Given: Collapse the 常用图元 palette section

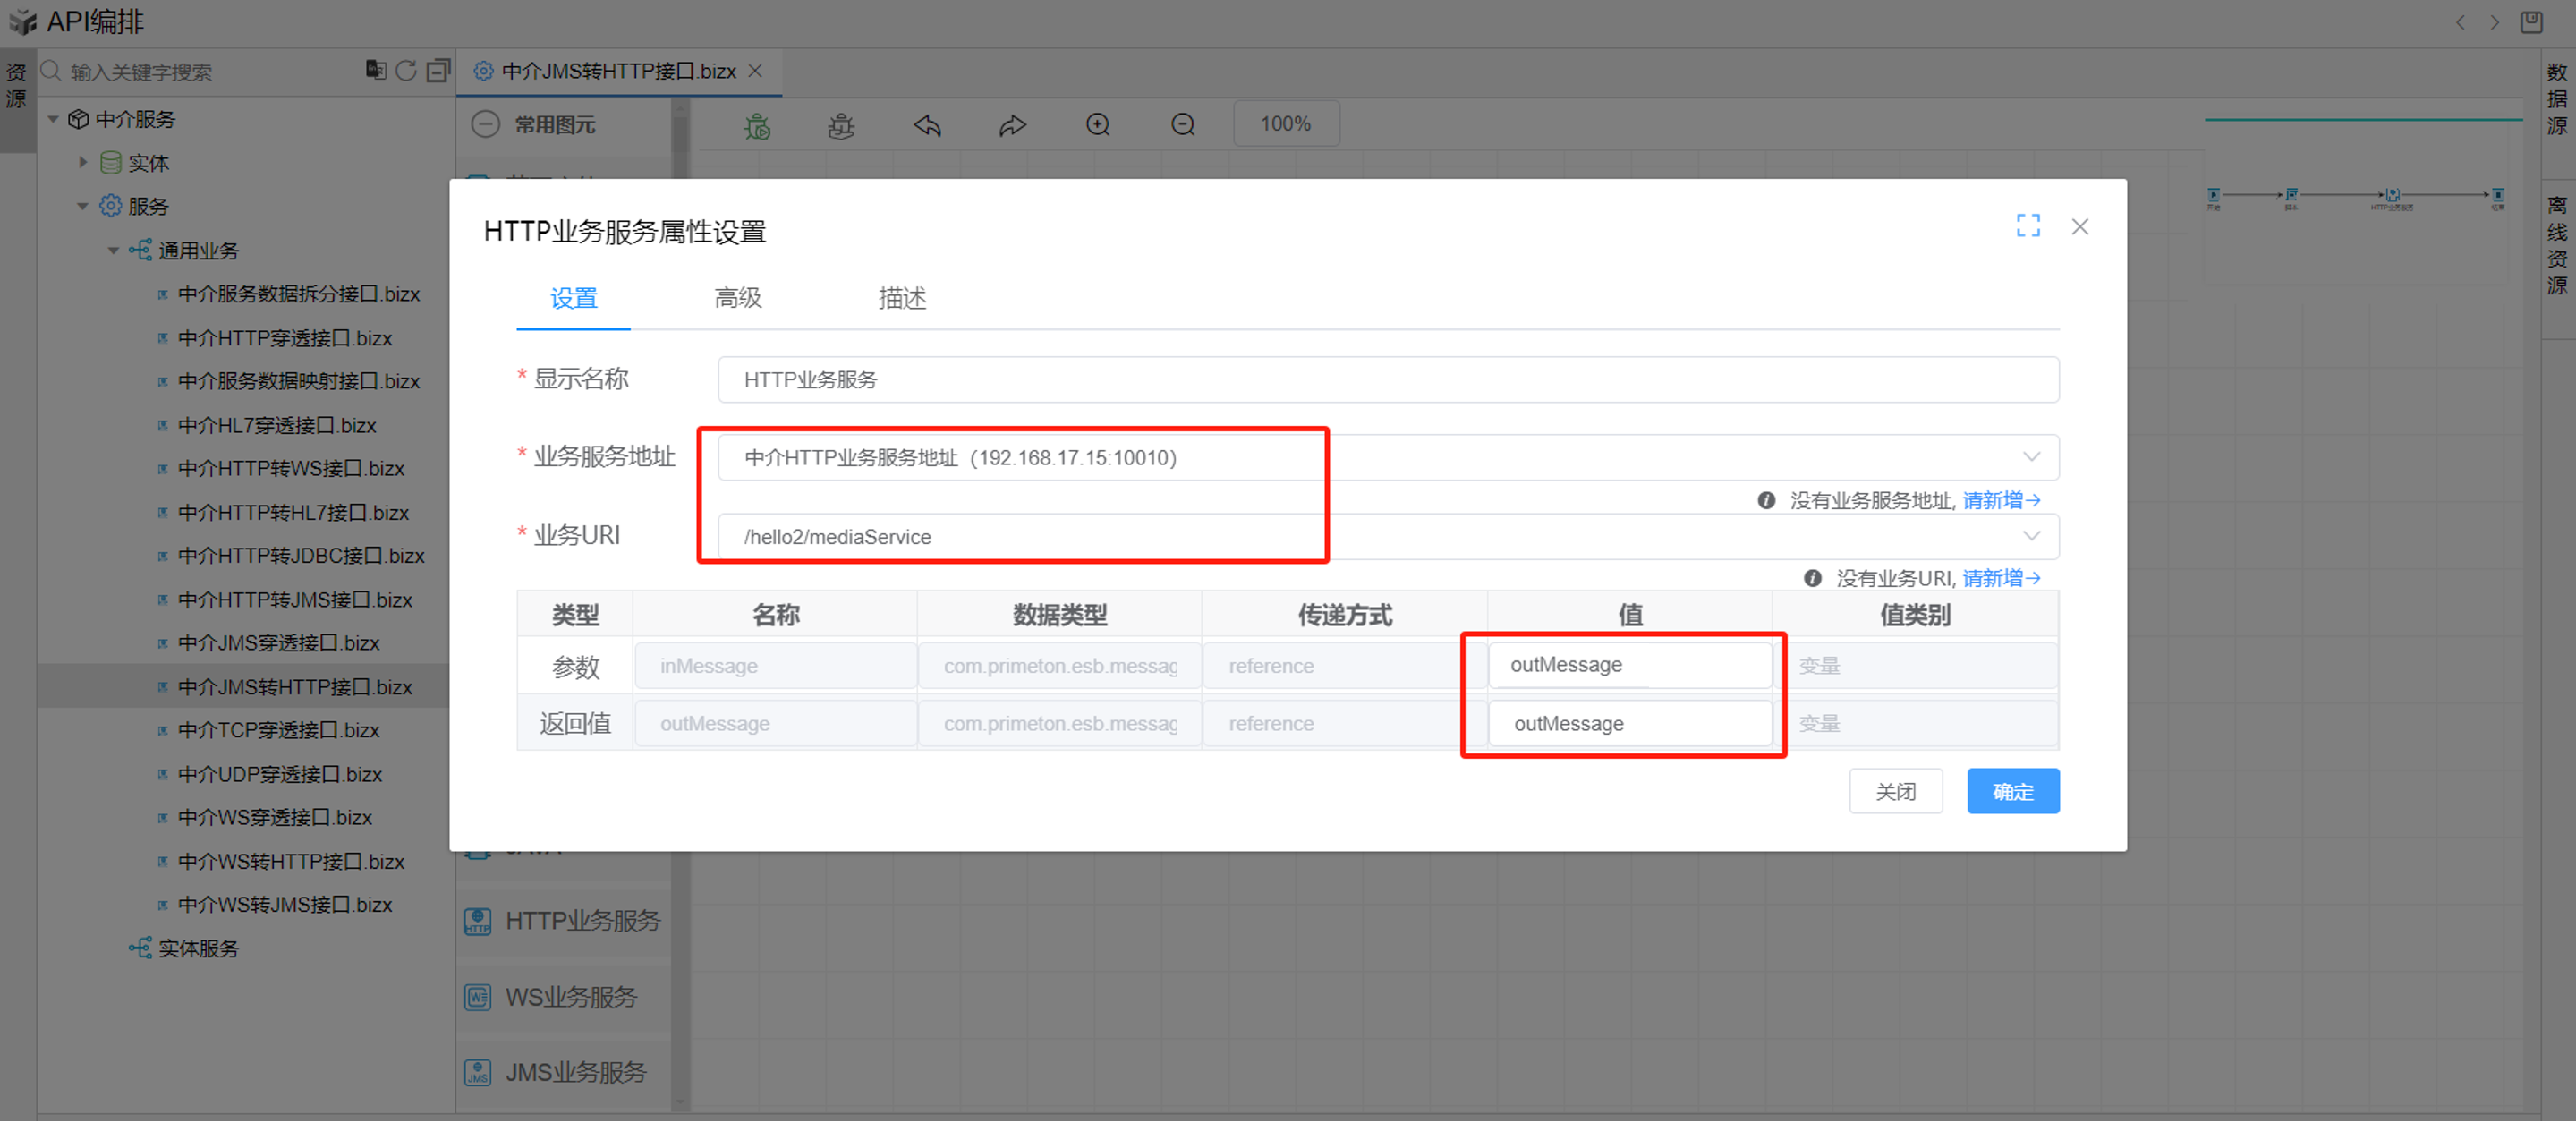Looking at the screenshot, I should pos(486,125).
